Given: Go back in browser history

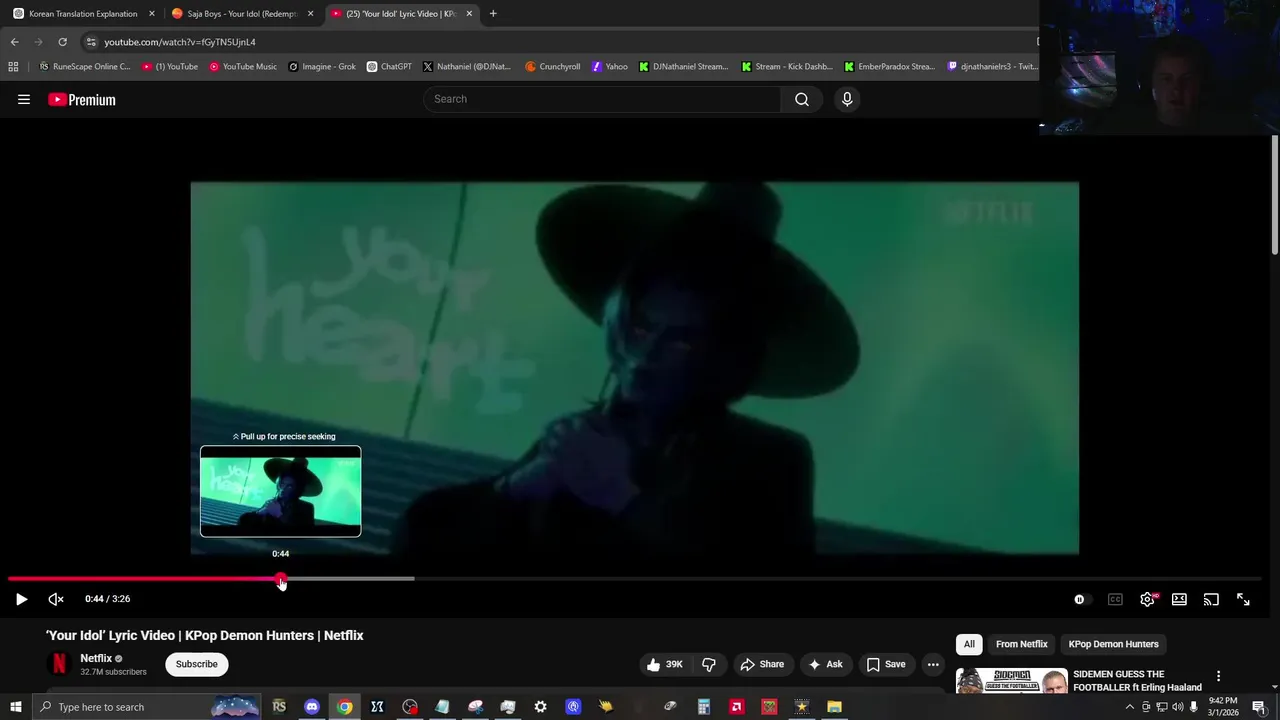Looking at the screenshot, I should (x=14, y=42).
